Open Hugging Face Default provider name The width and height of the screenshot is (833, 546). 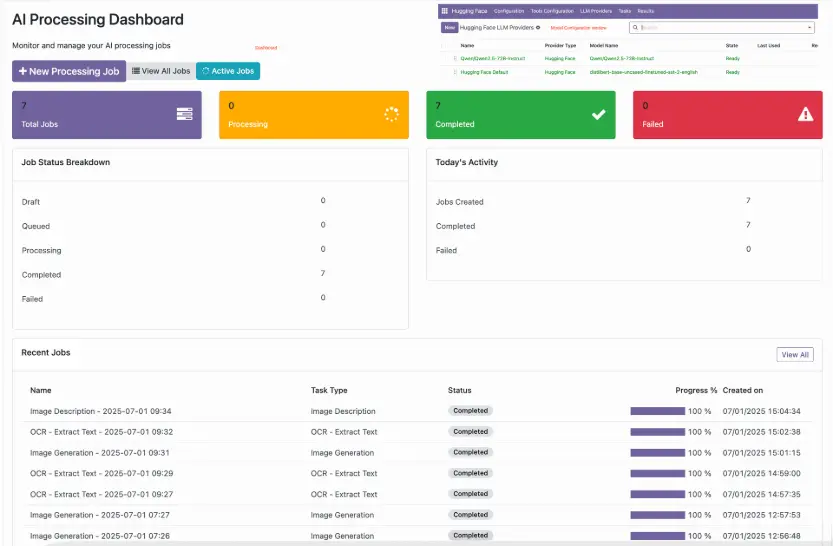[x=484, y=72]
